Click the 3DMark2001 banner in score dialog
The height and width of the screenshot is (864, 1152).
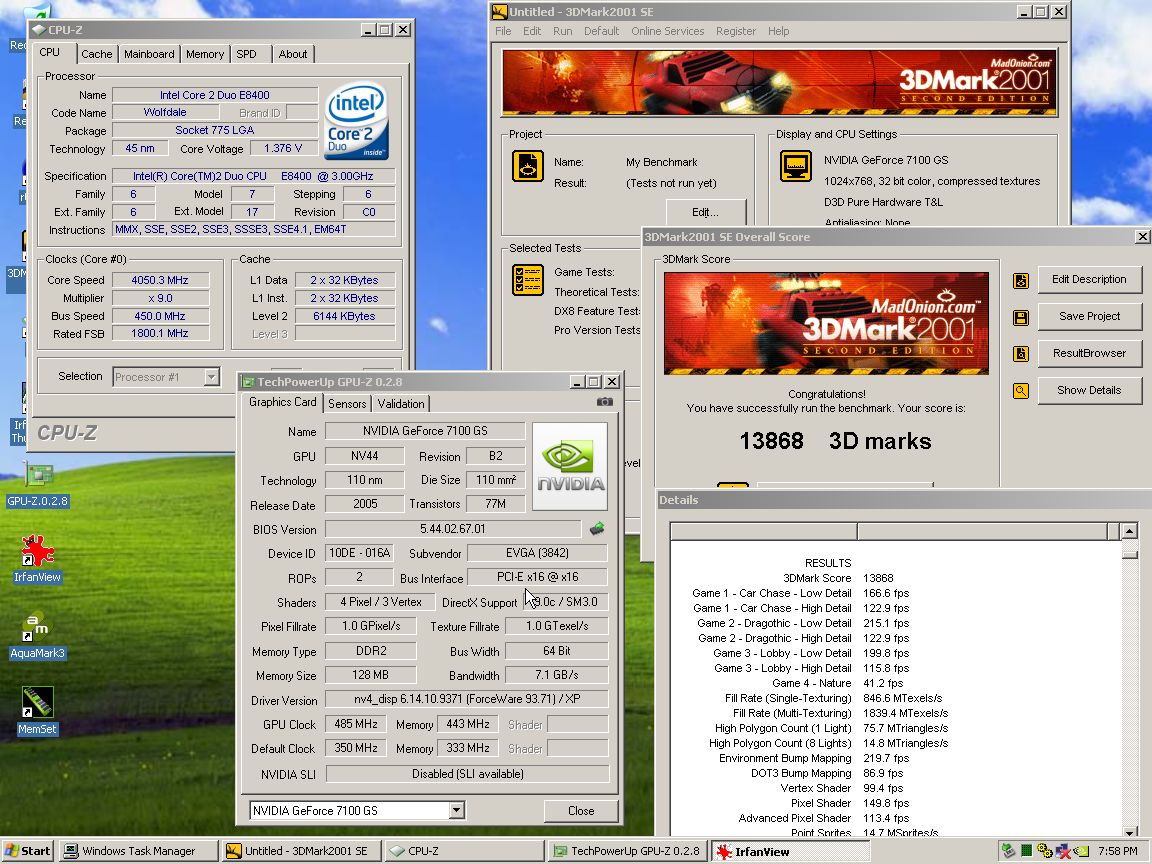(827, 323)
